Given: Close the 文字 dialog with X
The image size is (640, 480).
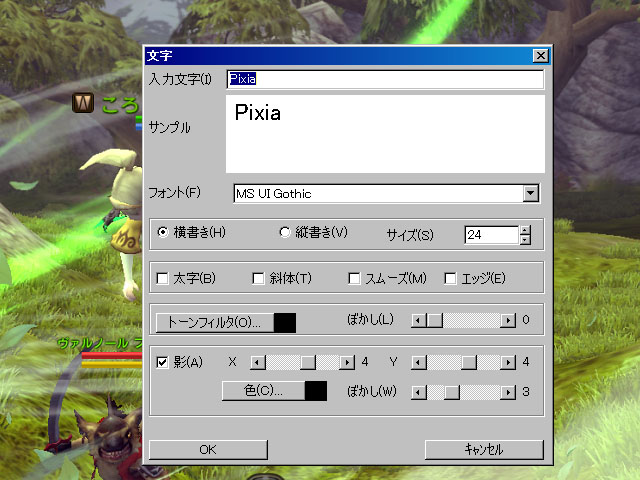Looking at the screenshot, I should coord(541,56).
